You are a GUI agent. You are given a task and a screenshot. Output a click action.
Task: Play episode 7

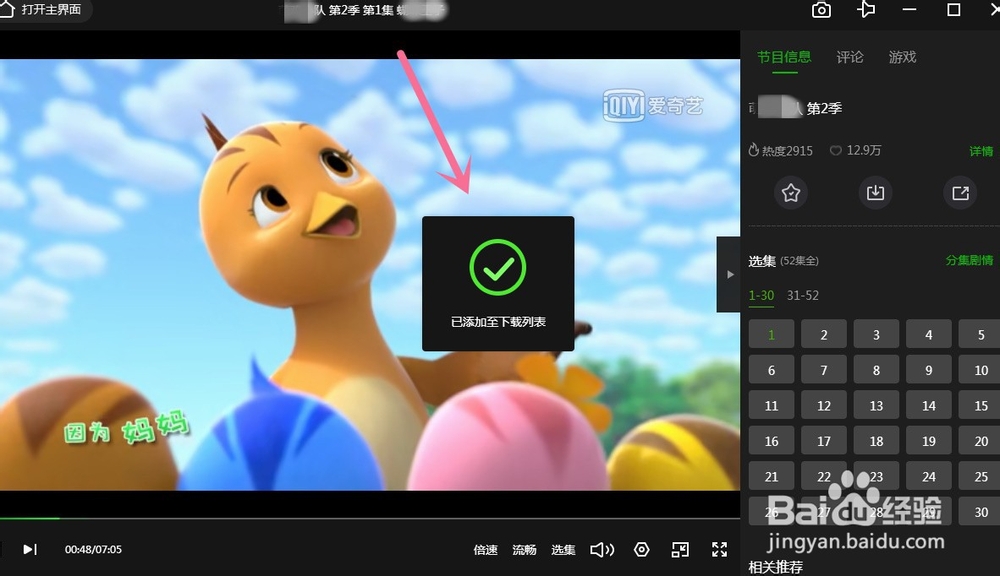pos(824,370)
